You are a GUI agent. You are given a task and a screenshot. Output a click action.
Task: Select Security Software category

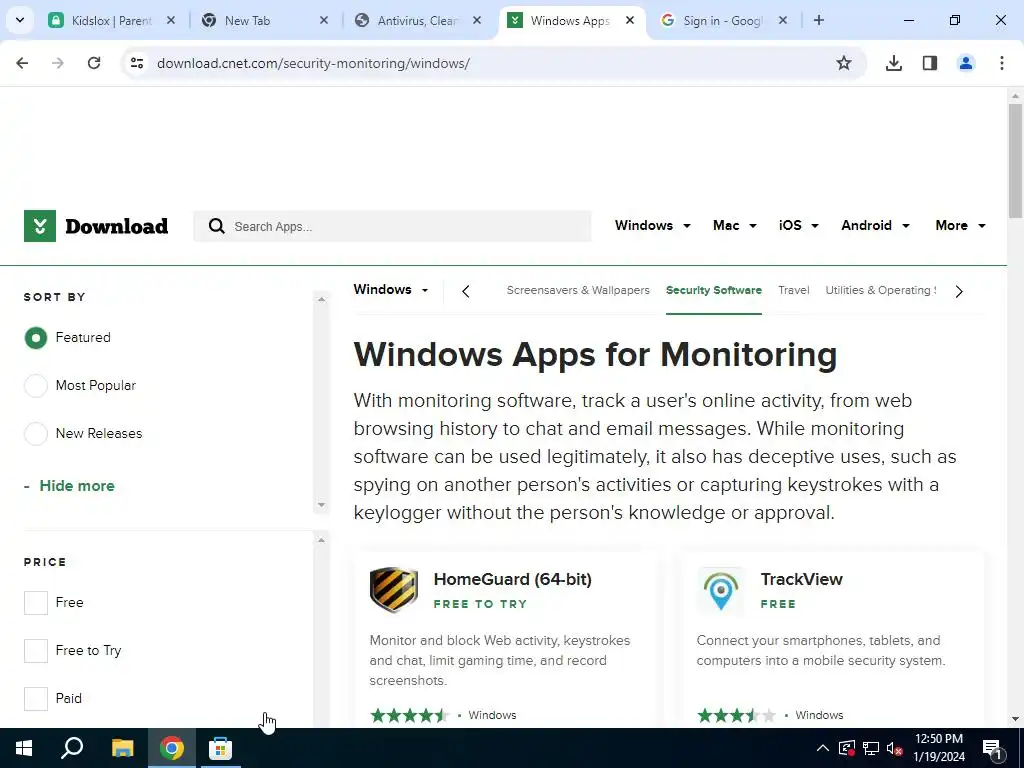point(714,290)
